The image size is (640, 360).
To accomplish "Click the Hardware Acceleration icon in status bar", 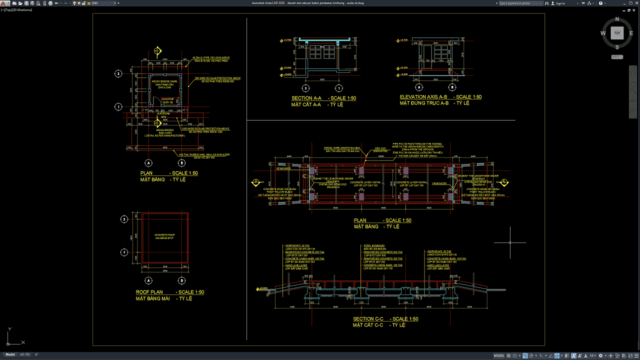I will pyautogui.click(x=623, y=356).
